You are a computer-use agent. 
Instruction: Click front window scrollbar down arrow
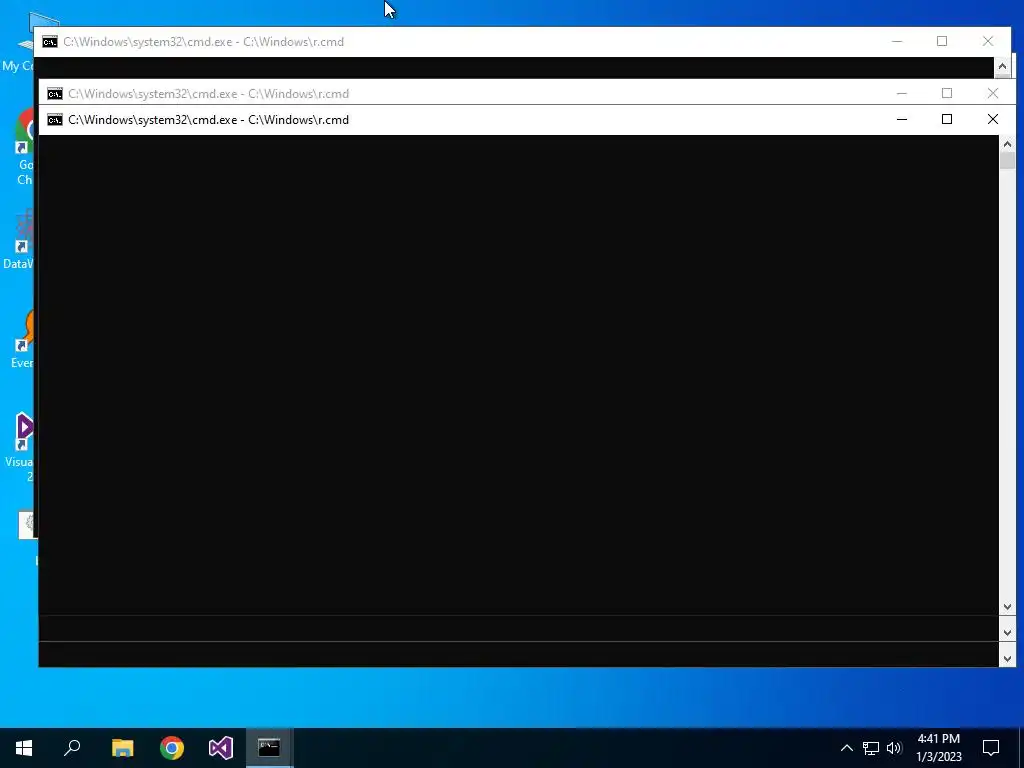coord(1007,607)
